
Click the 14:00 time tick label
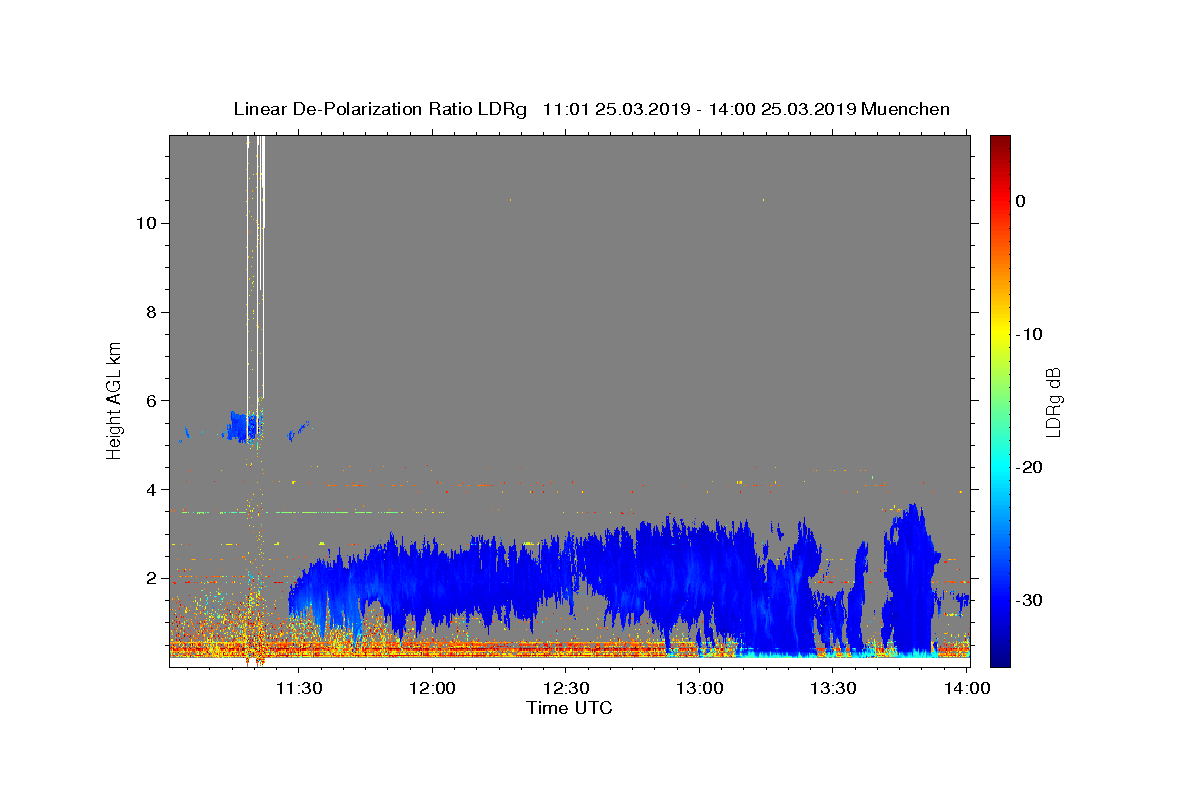(x=967, y=688)
